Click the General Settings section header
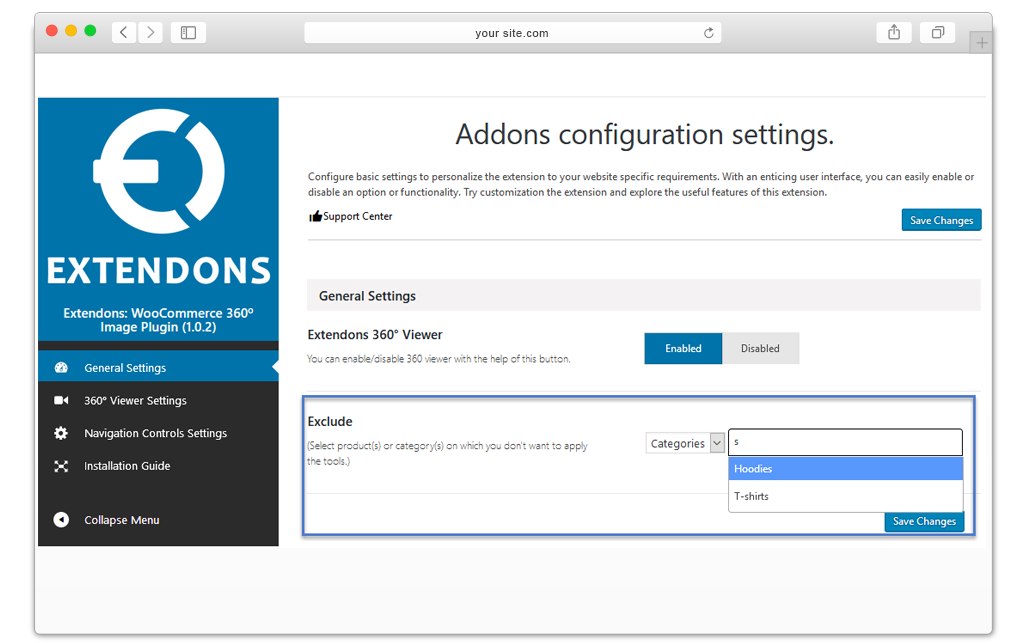1024x643 pixels. (x=643, y=296)
